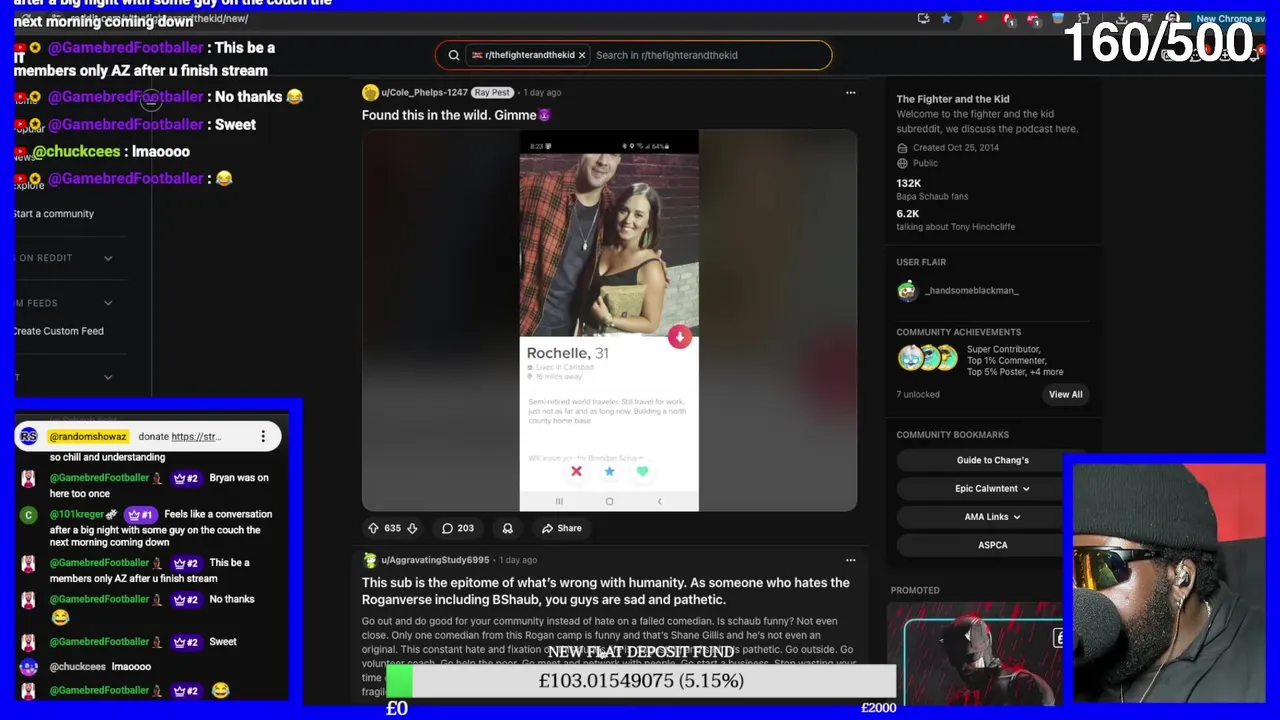Open the Rochelle screenshot image in the post
Image resolution: width=1280 pixels, height=720 pixels.
pos(609,320)
